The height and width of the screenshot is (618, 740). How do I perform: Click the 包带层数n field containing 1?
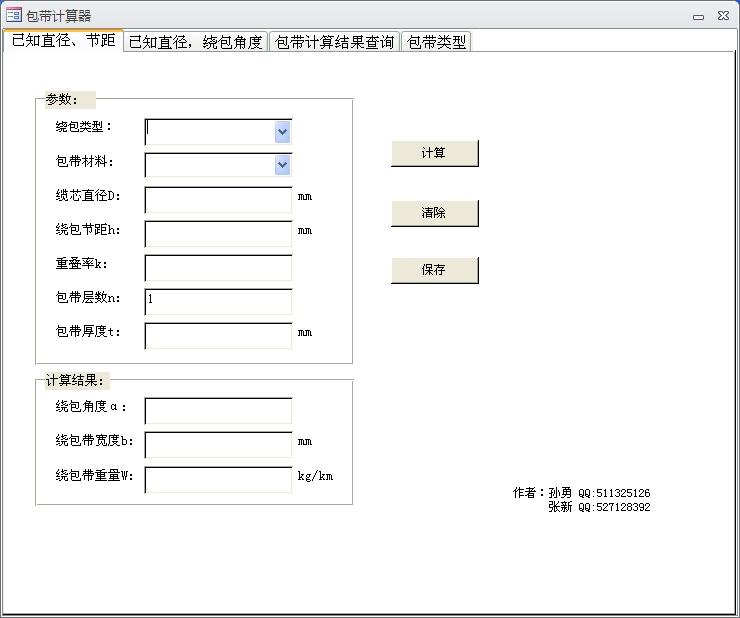tap(218, 301)
